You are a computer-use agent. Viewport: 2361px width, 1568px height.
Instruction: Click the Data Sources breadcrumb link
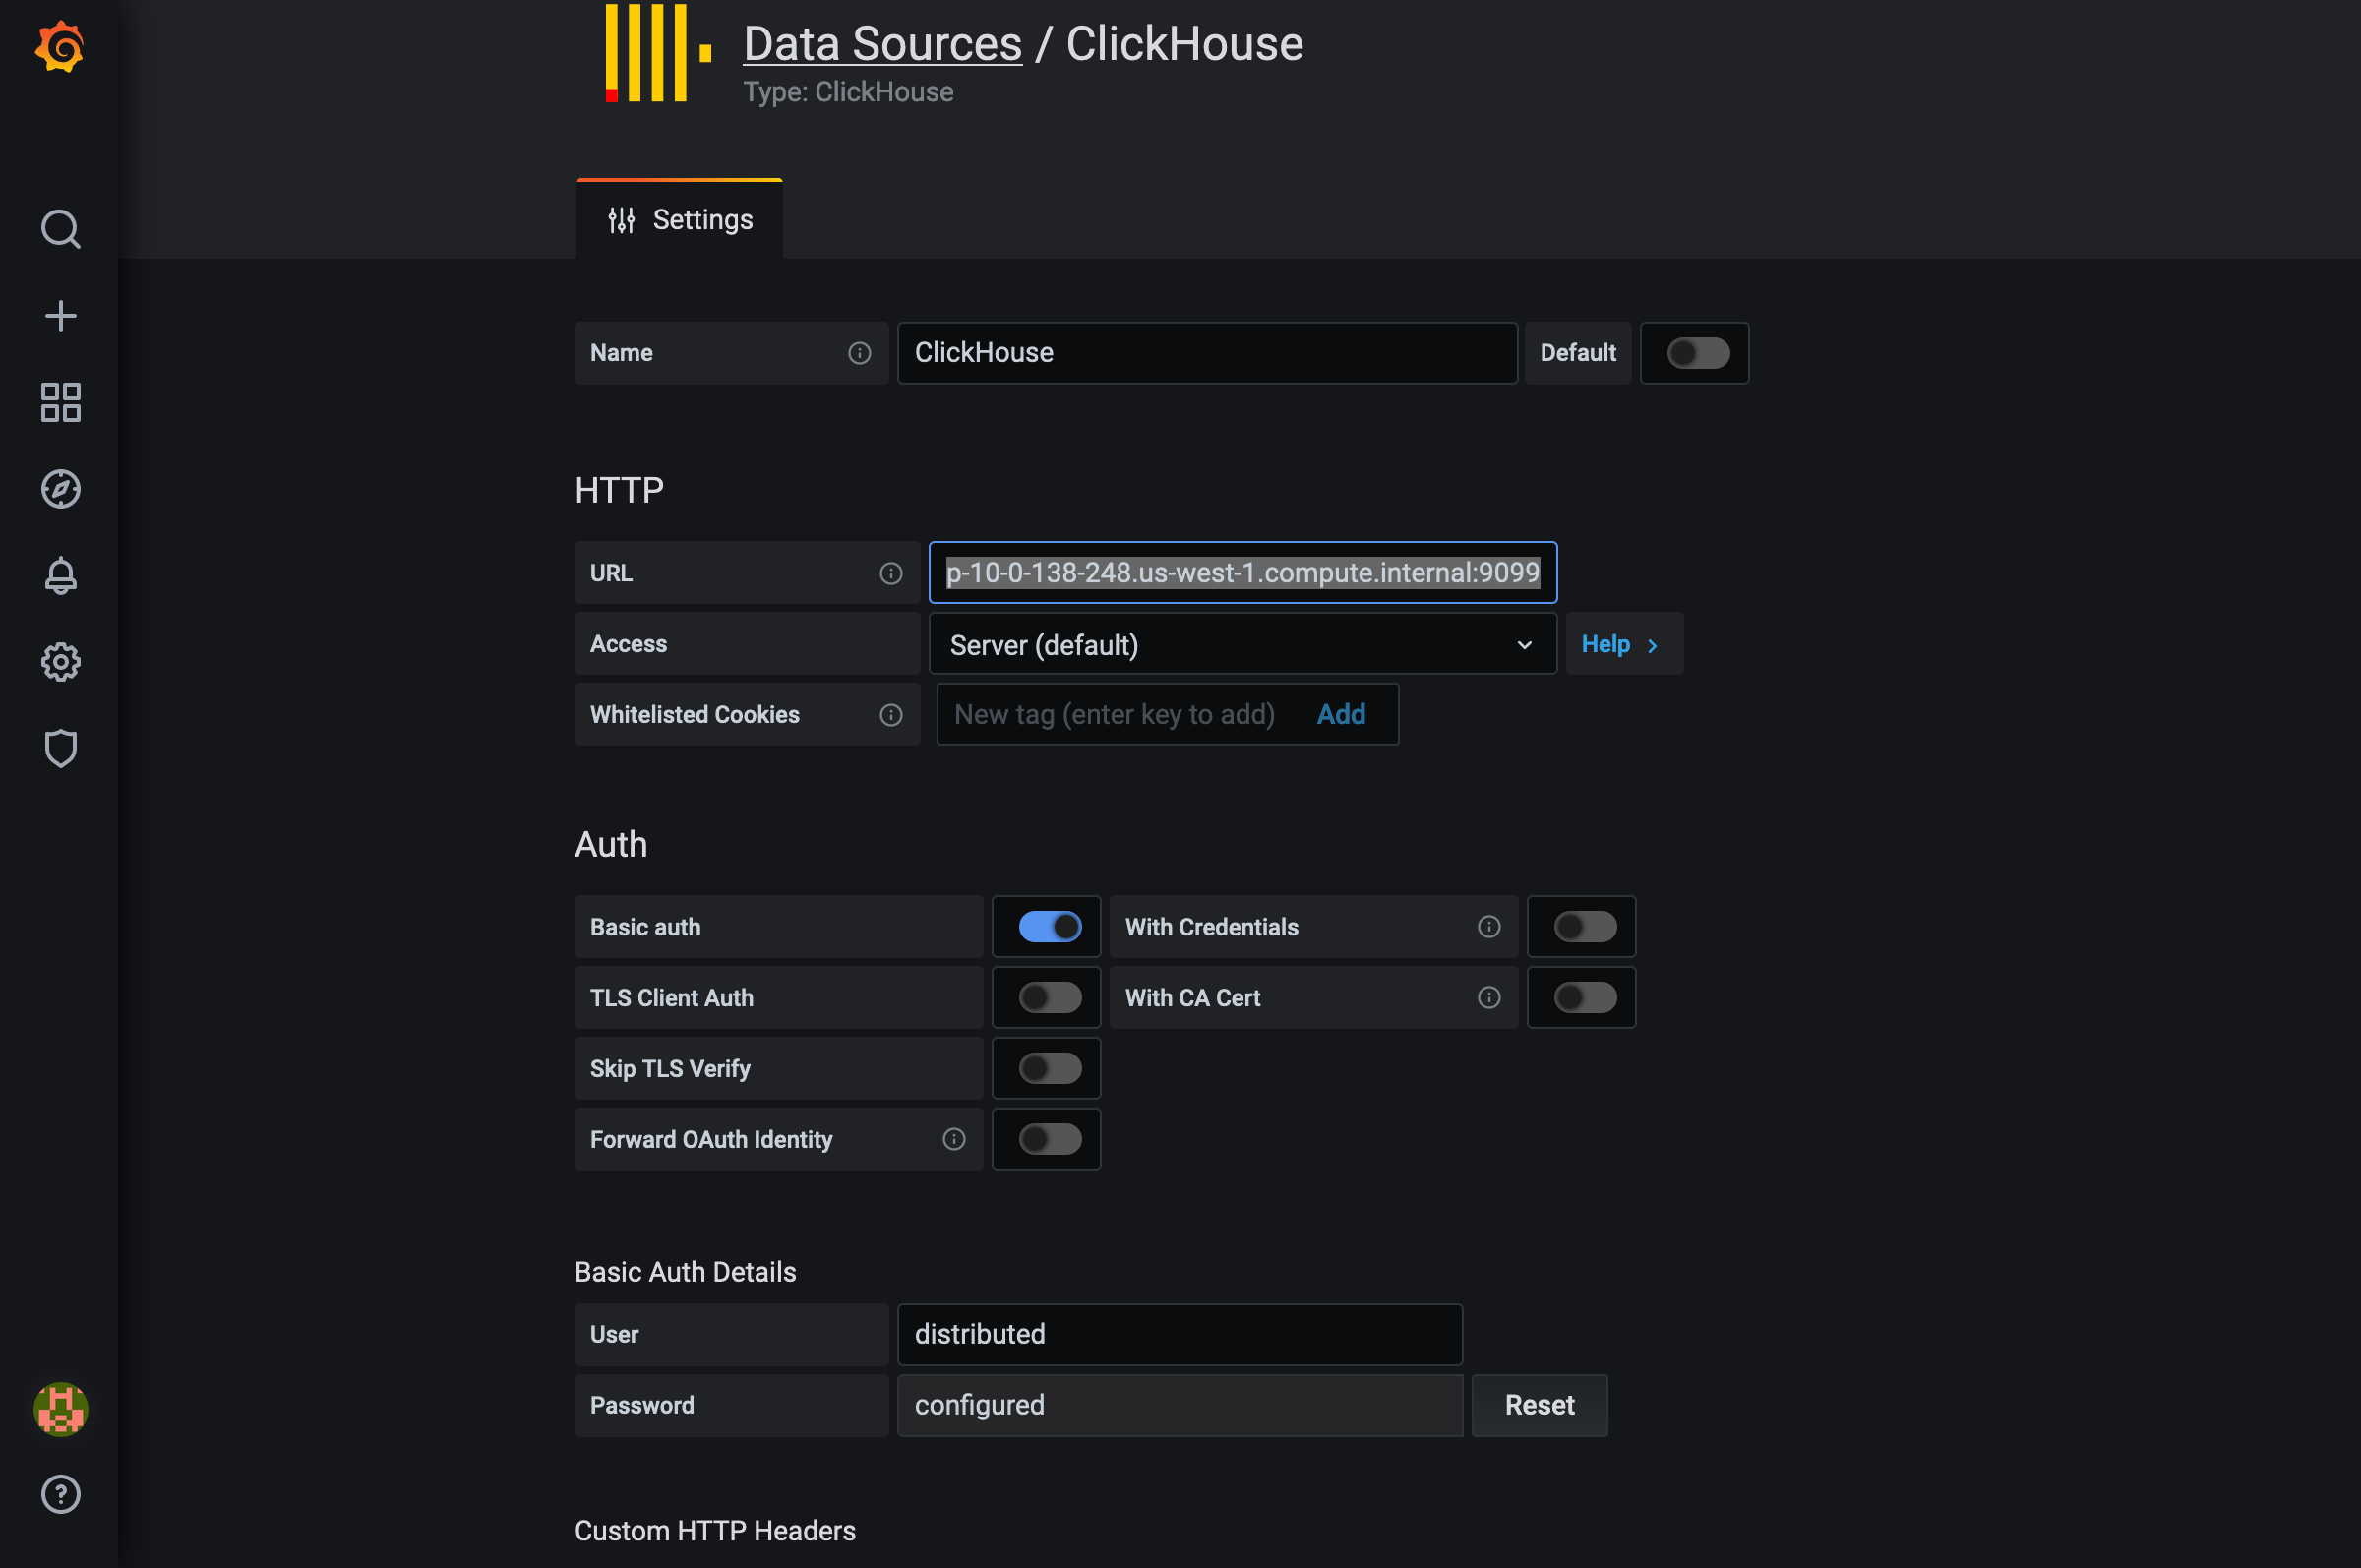pos(882,44)
